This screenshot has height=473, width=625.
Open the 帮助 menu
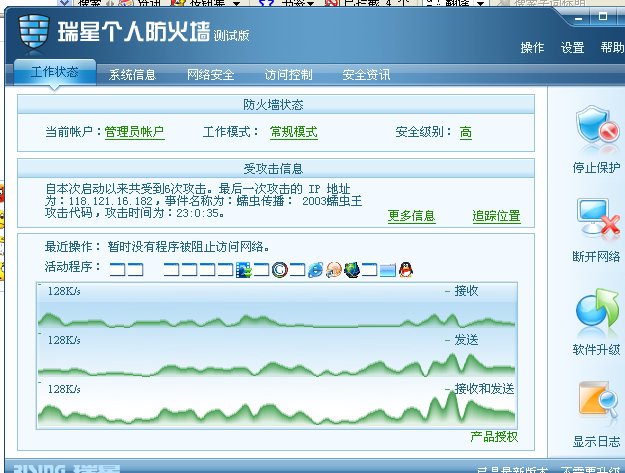(612, 48)
